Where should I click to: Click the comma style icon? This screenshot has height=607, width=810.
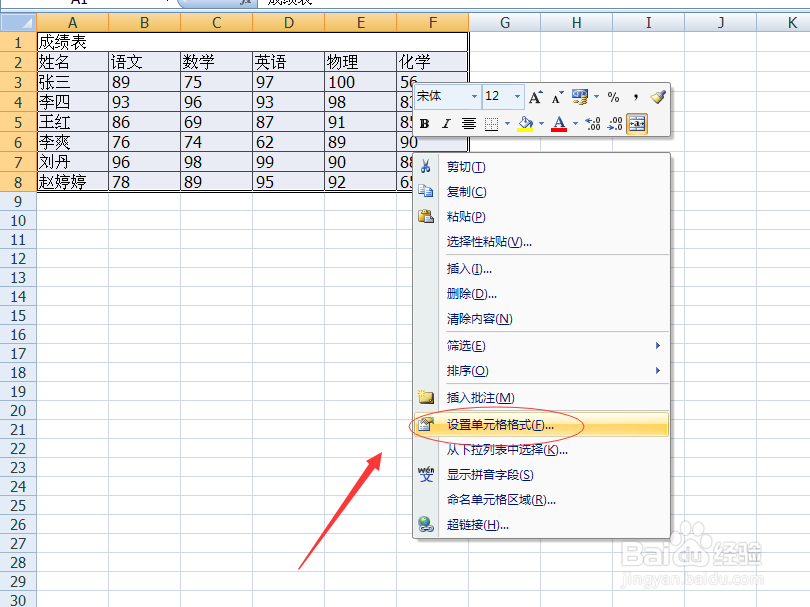click(x=635, y=97)
